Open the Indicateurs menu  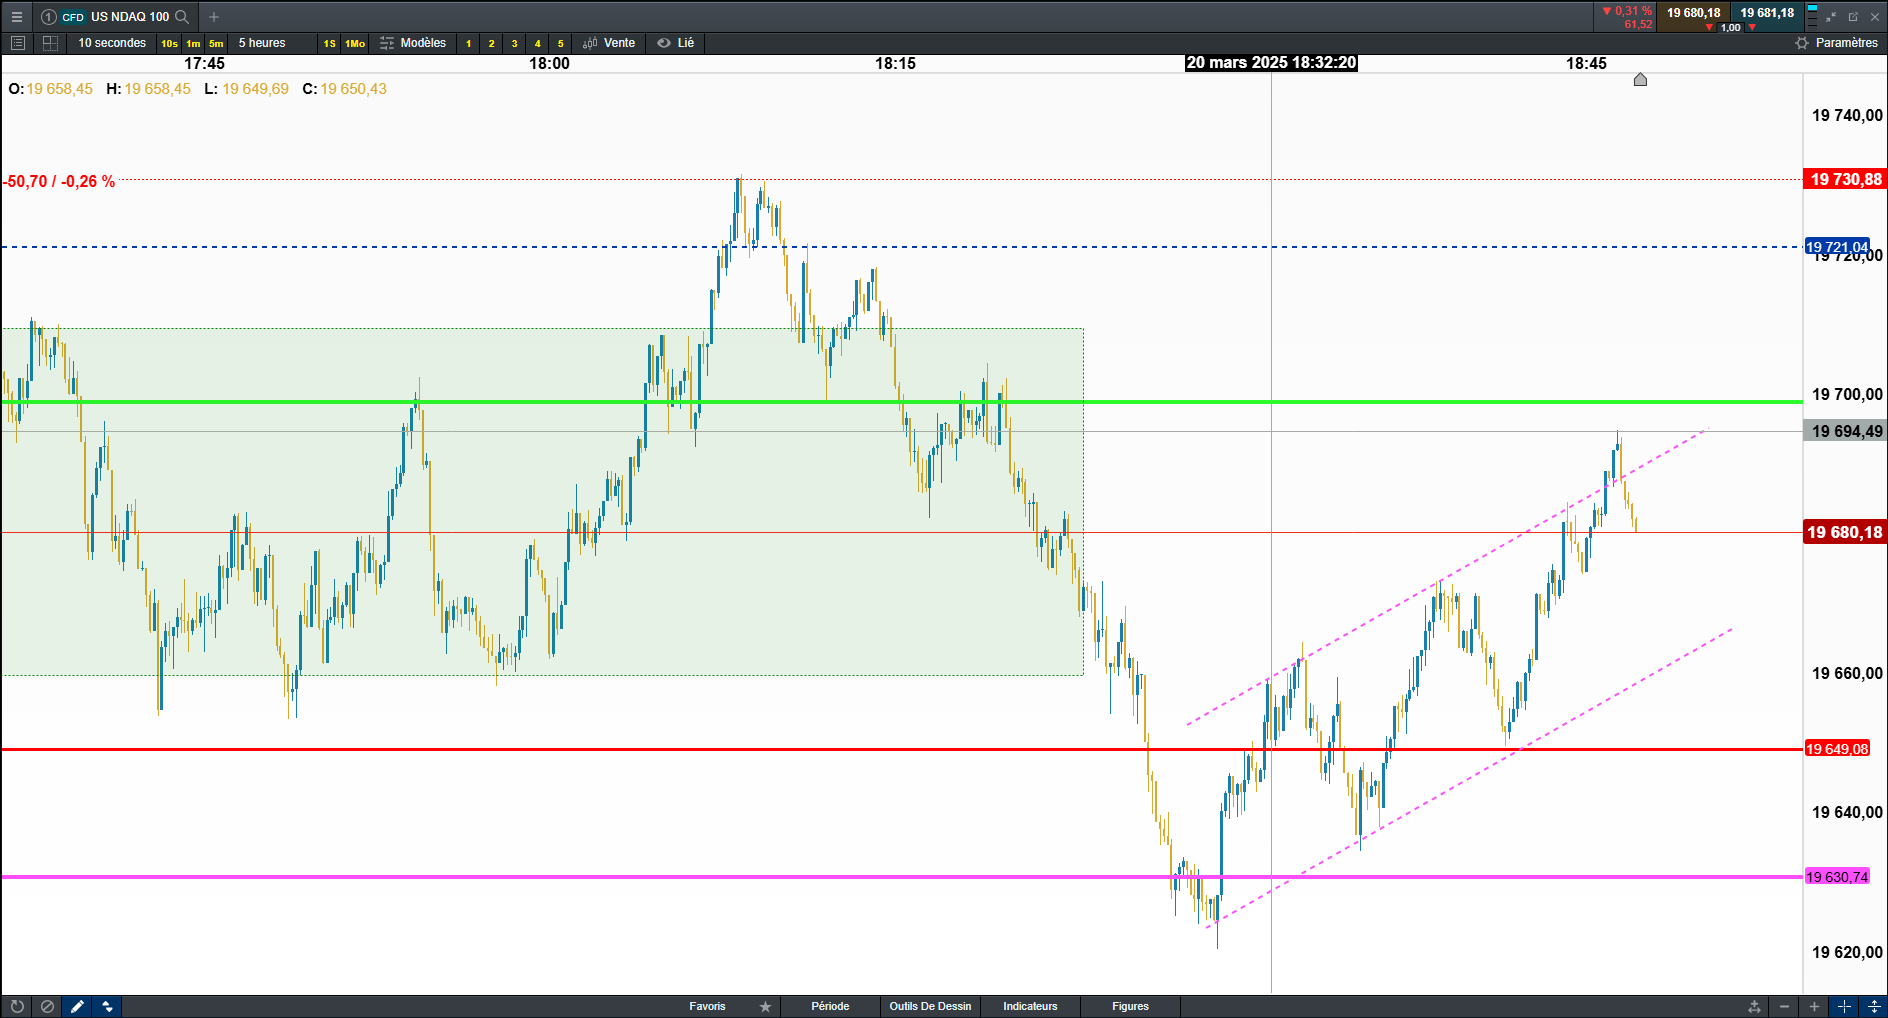(x=1030, y=1006)
